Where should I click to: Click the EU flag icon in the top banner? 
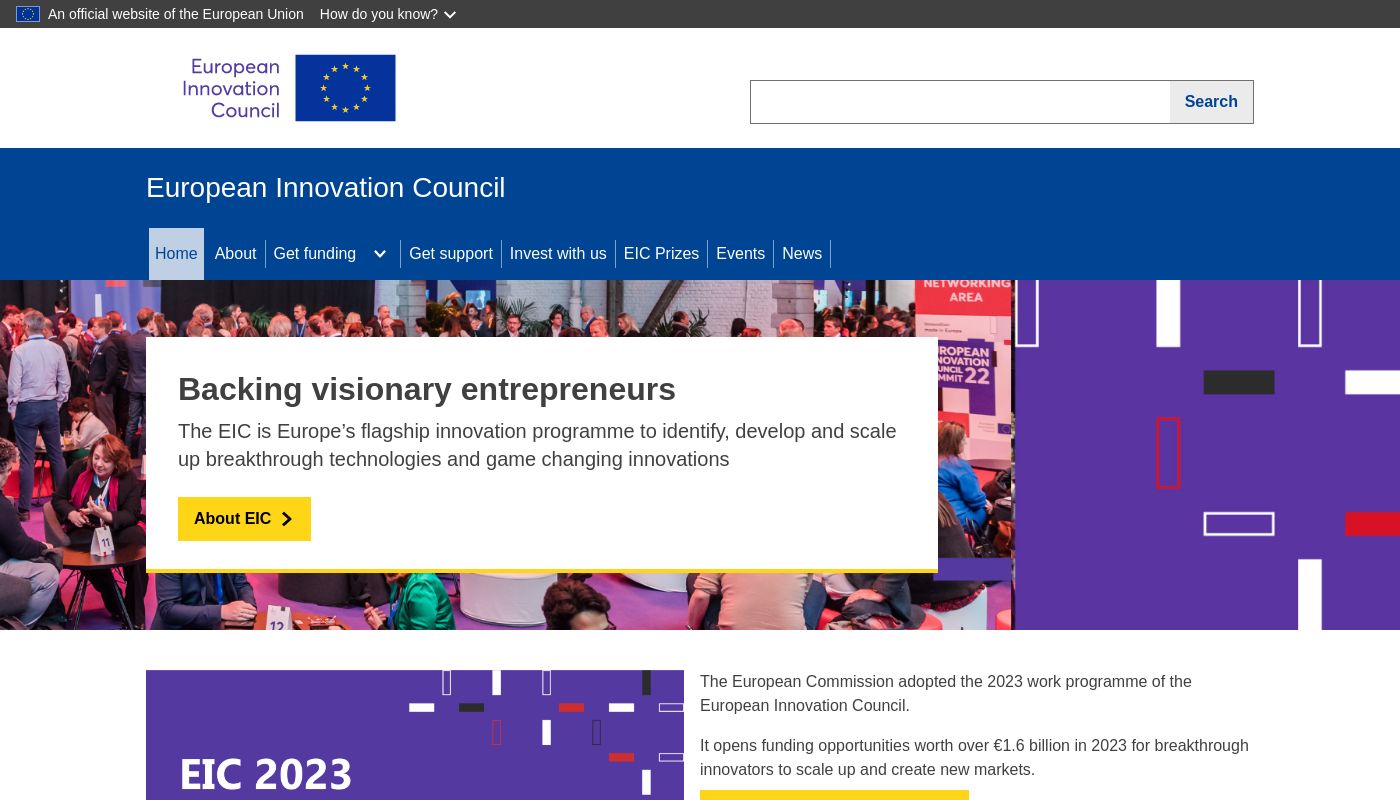28,14
